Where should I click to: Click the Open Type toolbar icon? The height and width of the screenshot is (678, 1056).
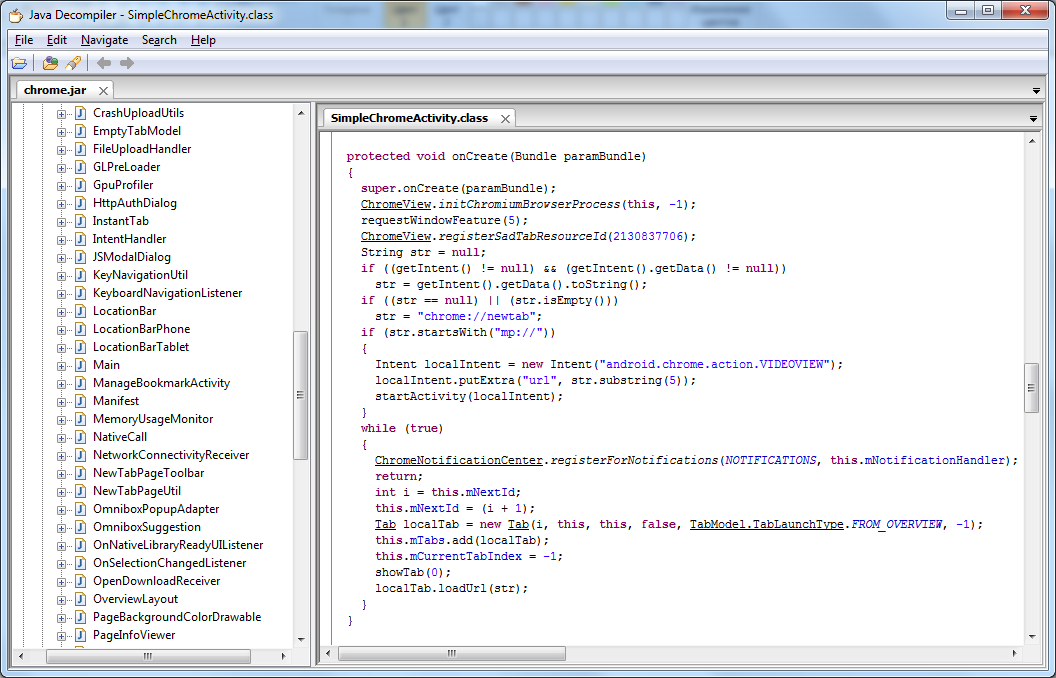pyautogui.click(x=50, y=63)
